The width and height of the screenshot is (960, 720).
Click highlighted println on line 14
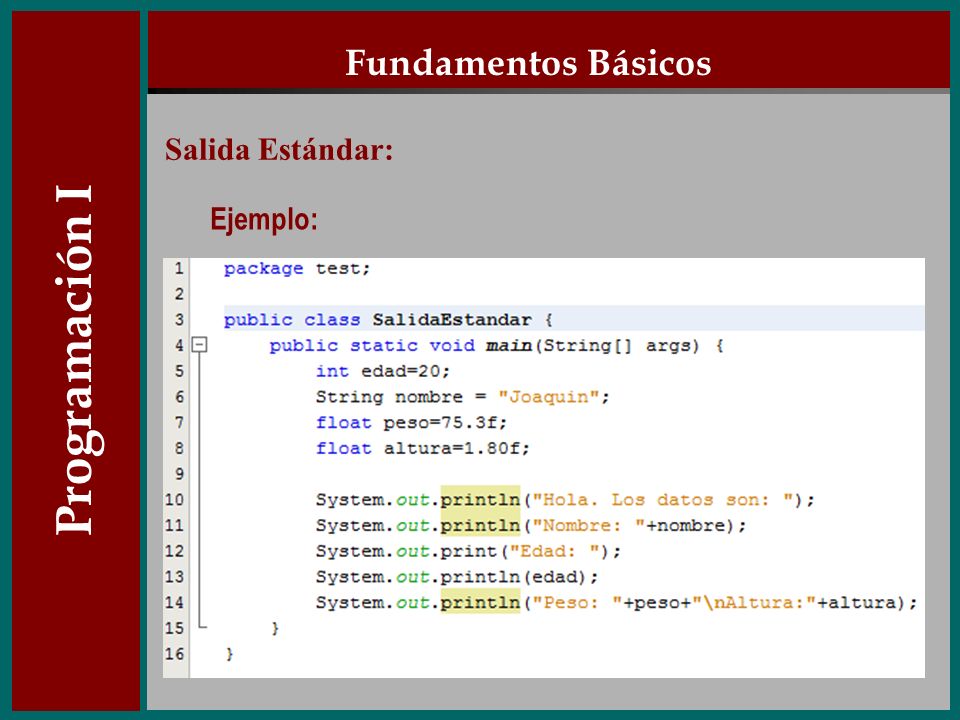[x=480, y=602]
